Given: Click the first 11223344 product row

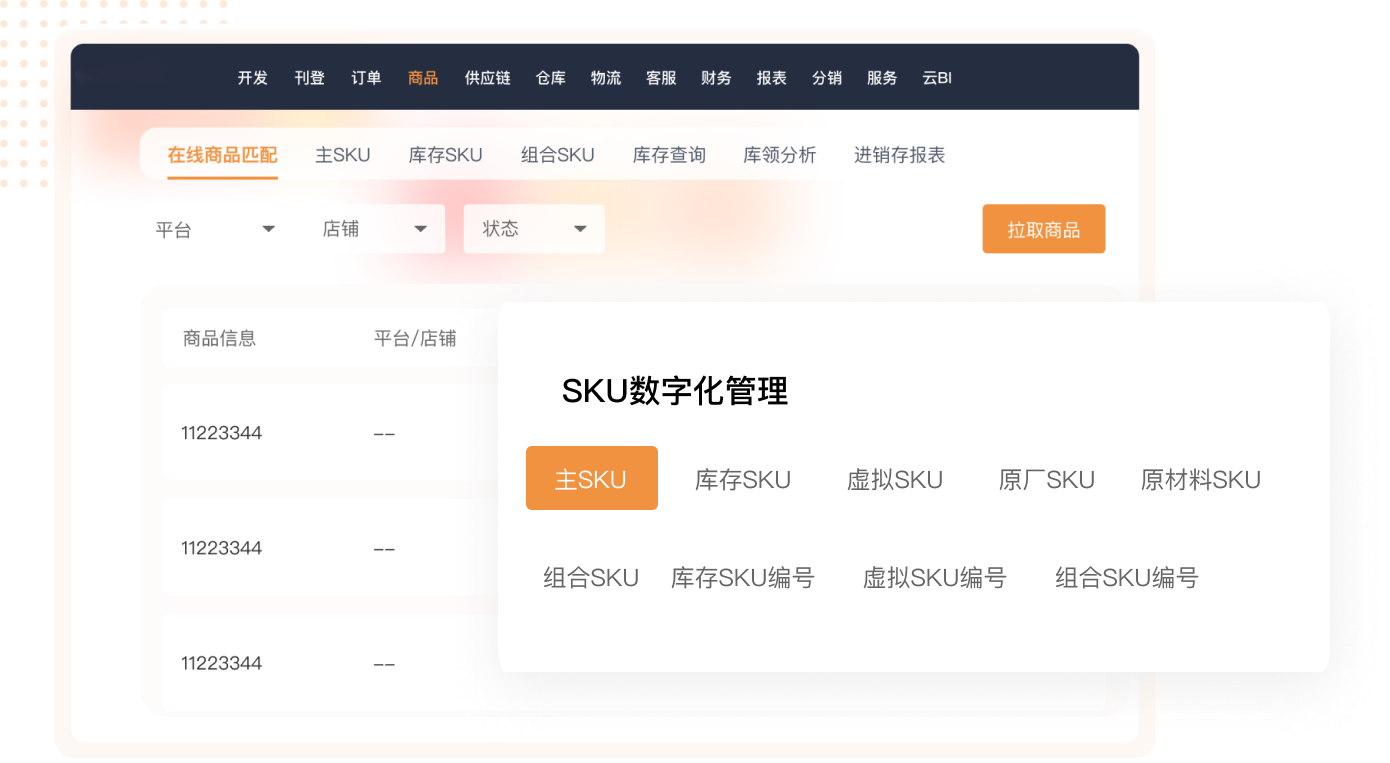Looking at the screenshot, I should tap(222, 433).
